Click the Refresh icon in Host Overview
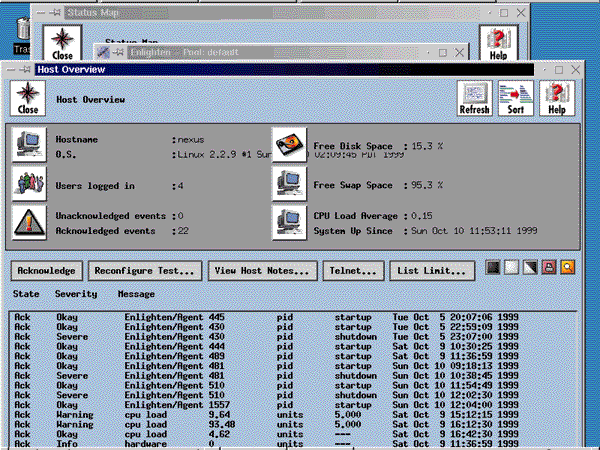Screen dimensions: 600x450 coord(474,98)
